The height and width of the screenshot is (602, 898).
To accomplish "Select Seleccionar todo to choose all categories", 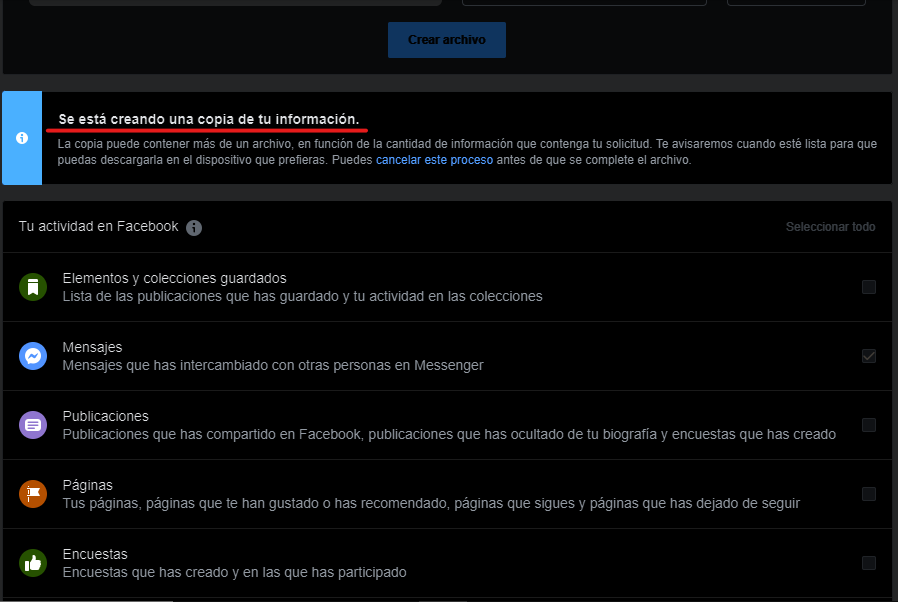I will tap(830, 227).
